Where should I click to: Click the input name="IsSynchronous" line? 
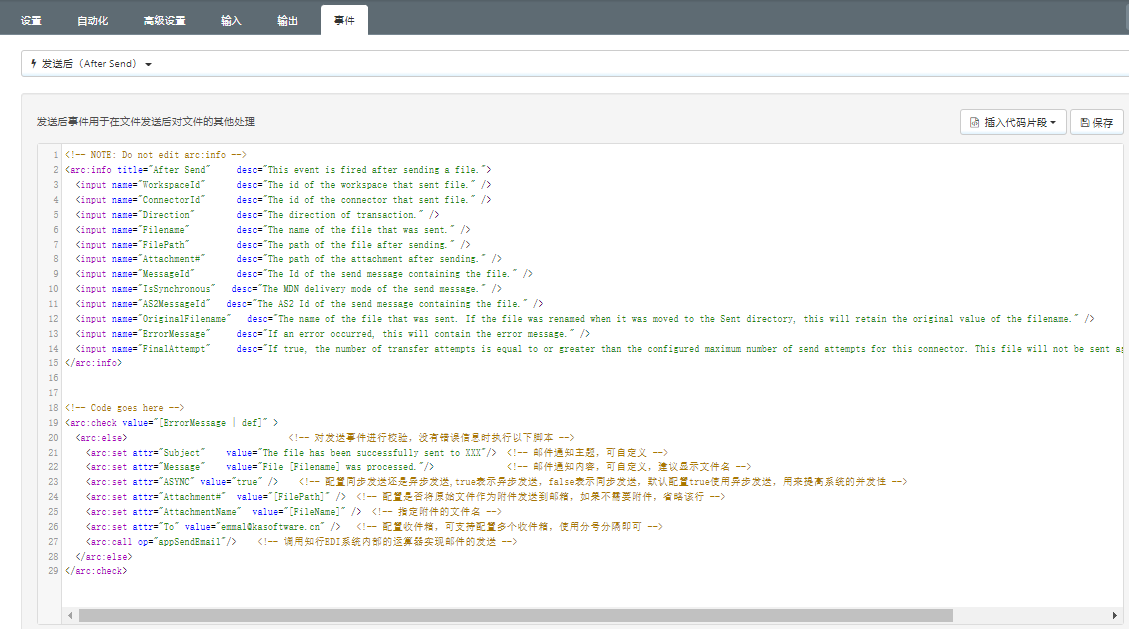click(289, 289)
